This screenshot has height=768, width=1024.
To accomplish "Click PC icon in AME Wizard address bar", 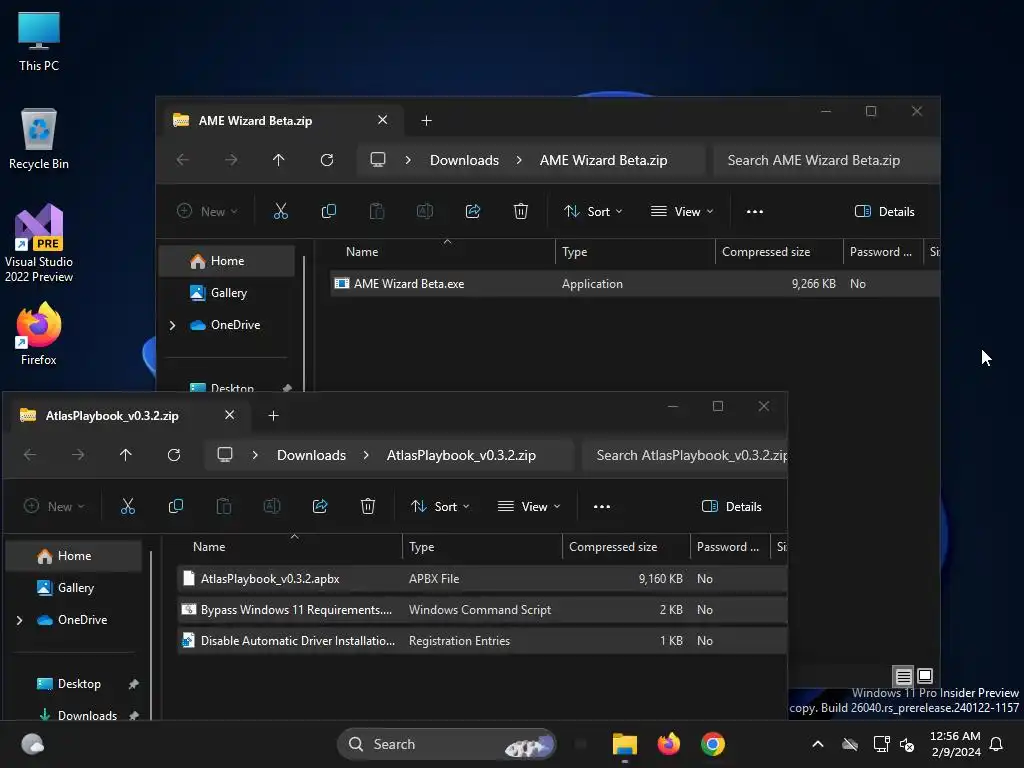I will [x=377, y=160].
